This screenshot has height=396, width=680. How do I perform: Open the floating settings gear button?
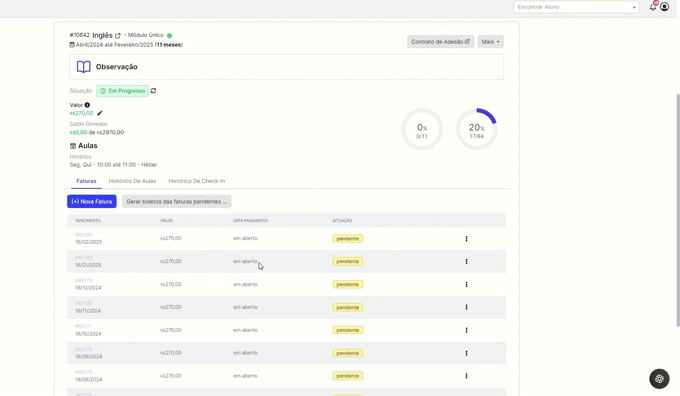pyautogui.click(x=659, y=379)
